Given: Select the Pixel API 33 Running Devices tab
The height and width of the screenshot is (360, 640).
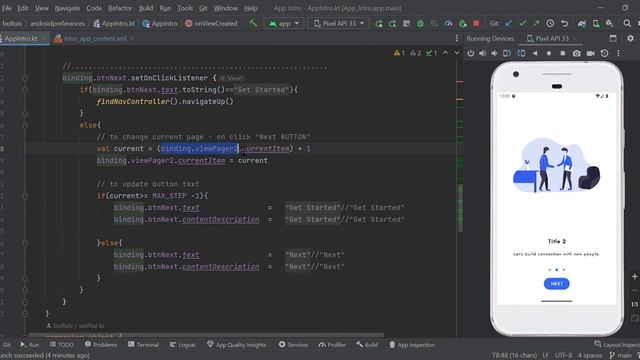Looking at the screenshot, I should 552,39.
